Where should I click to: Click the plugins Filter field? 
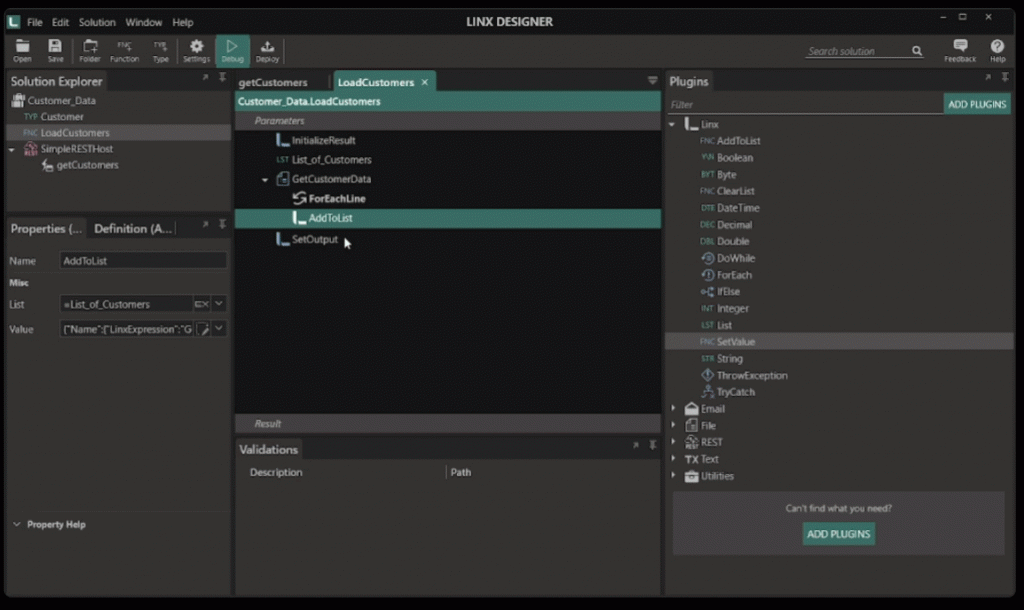805,104
